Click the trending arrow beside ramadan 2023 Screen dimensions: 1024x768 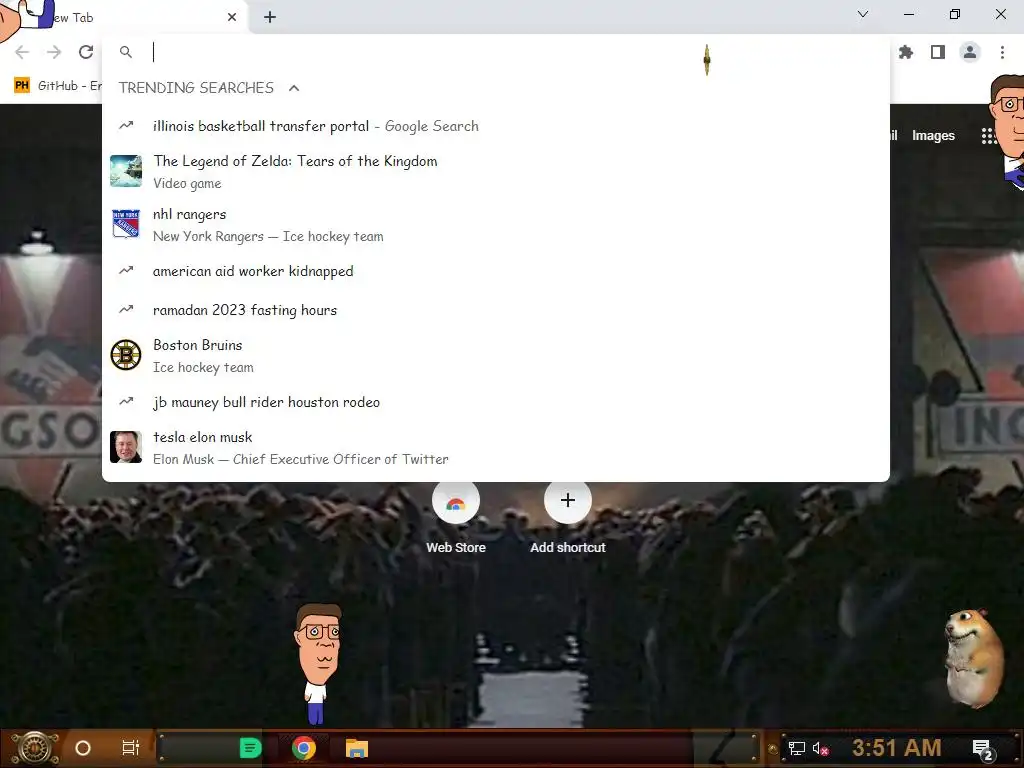coord(126,310)
